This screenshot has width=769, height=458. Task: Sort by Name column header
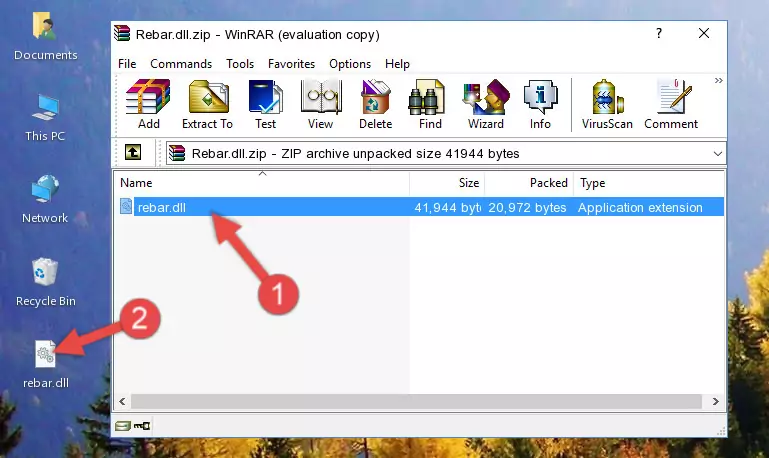point(262,183)
